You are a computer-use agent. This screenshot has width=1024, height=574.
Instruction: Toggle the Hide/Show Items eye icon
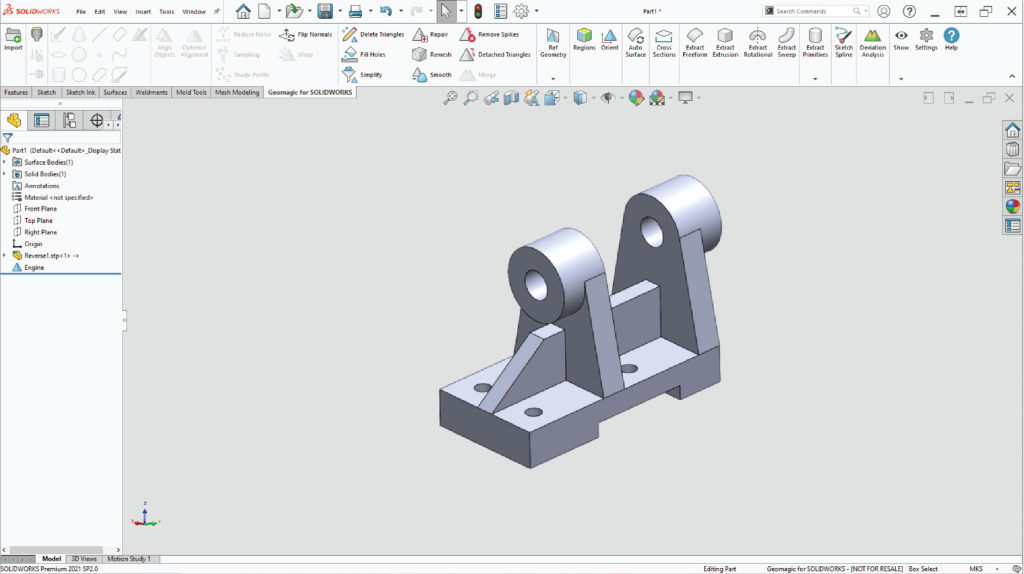606,98
